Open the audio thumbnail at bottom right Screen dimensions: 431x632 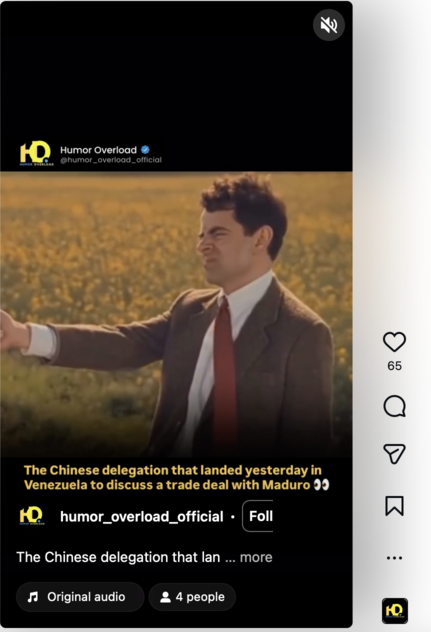point(395,611)
